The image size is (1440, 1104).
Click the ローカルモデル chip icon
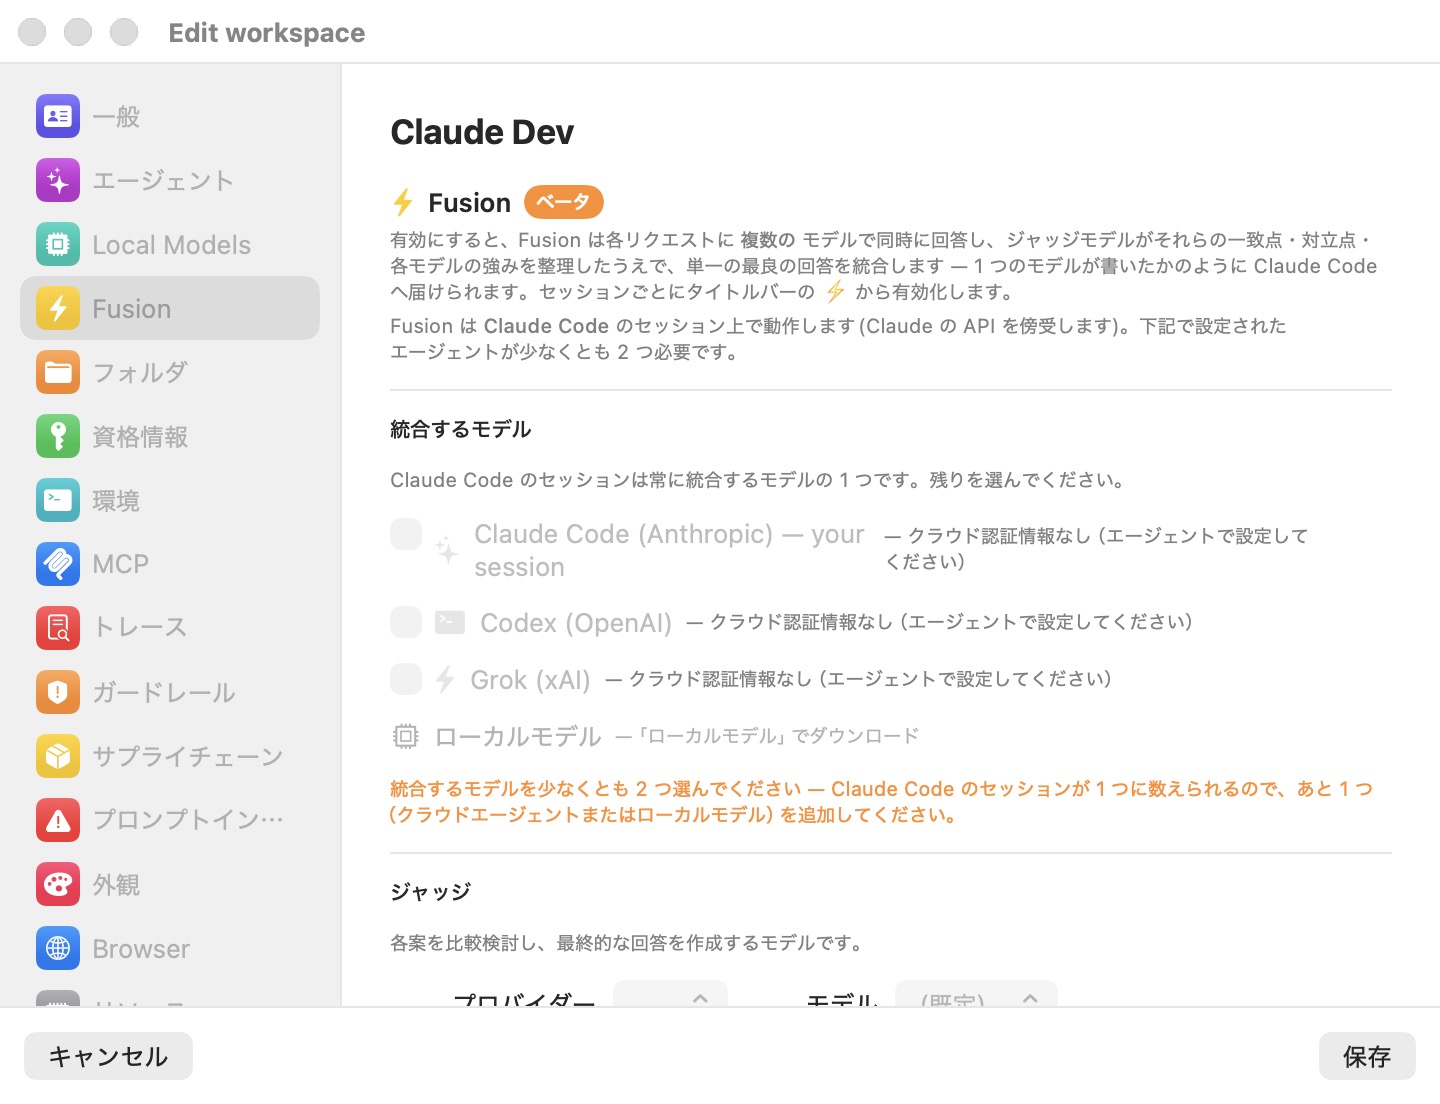point(405,736)
